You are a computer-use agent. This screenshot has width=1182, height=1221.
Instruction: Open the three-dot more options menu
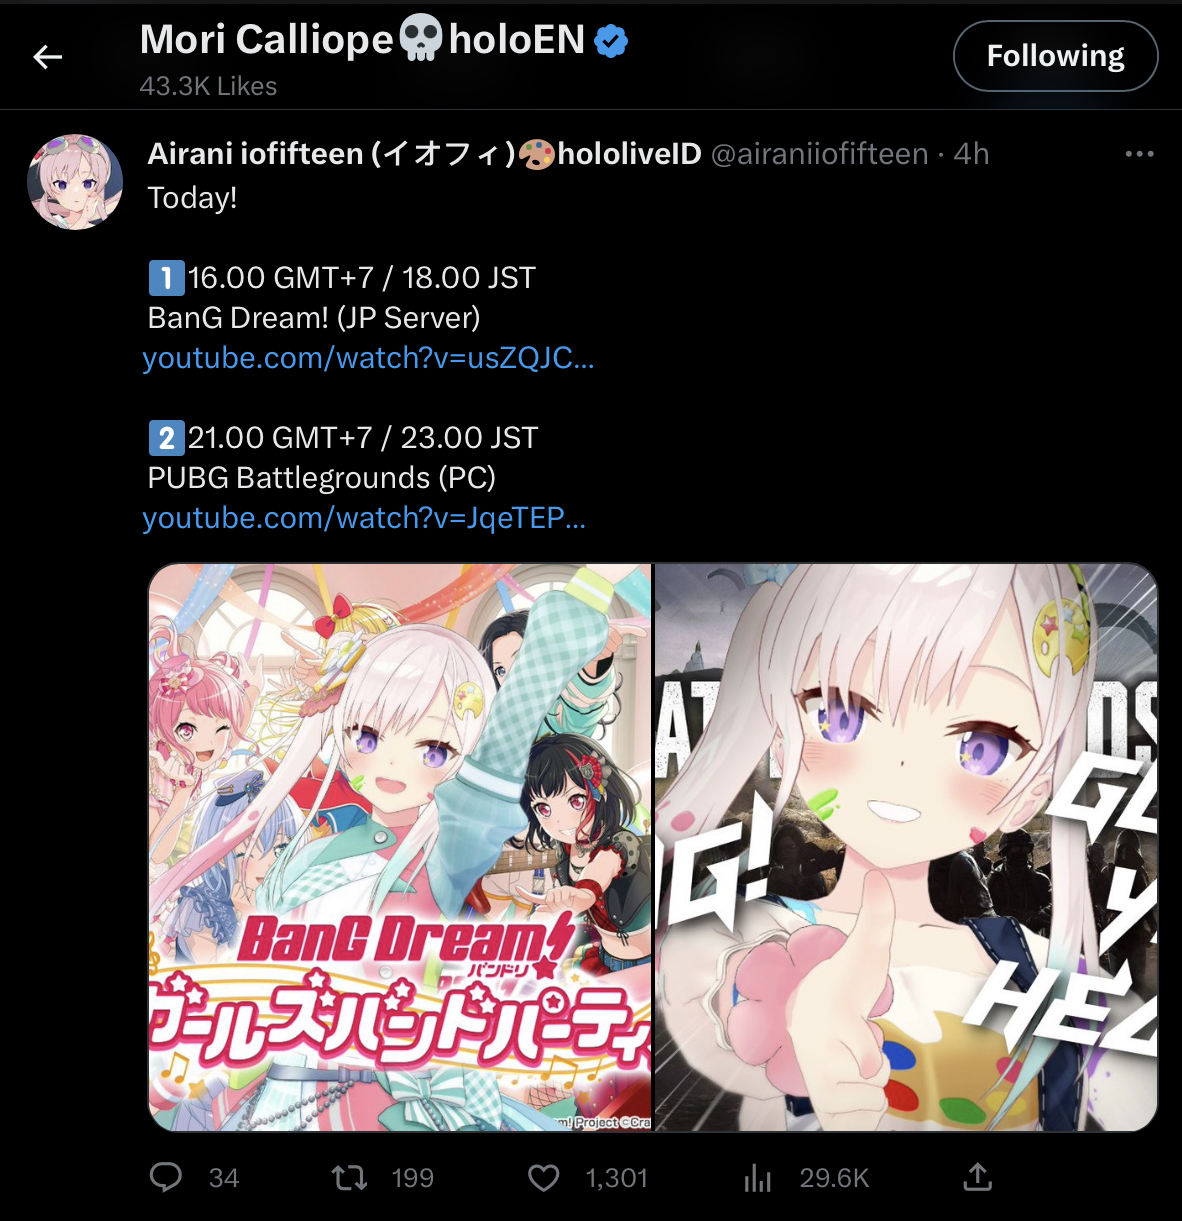point(1139,154)
